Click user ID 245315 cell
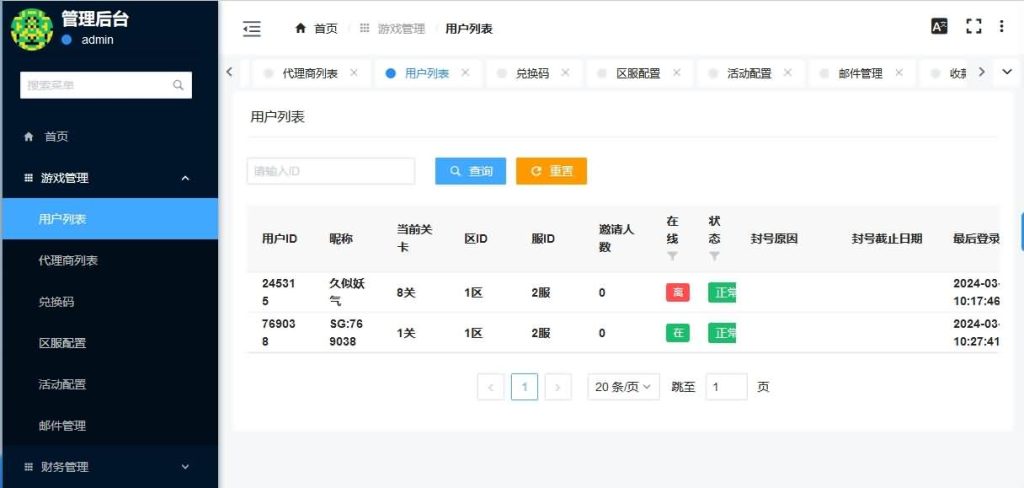Image resolution: width=1024 pixels, height=488 pixels. [x=279, y=292]
